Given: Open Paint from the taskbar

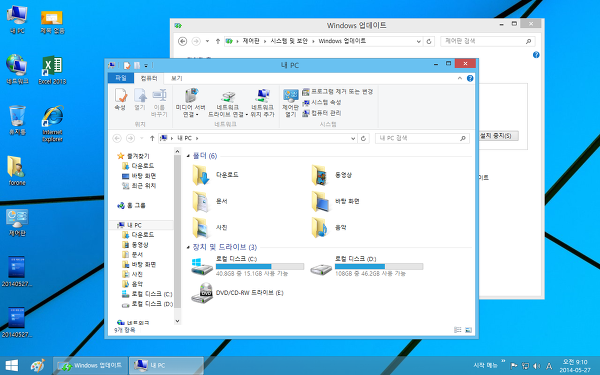Looking at the screenshot, I should (x=38, y=365).
